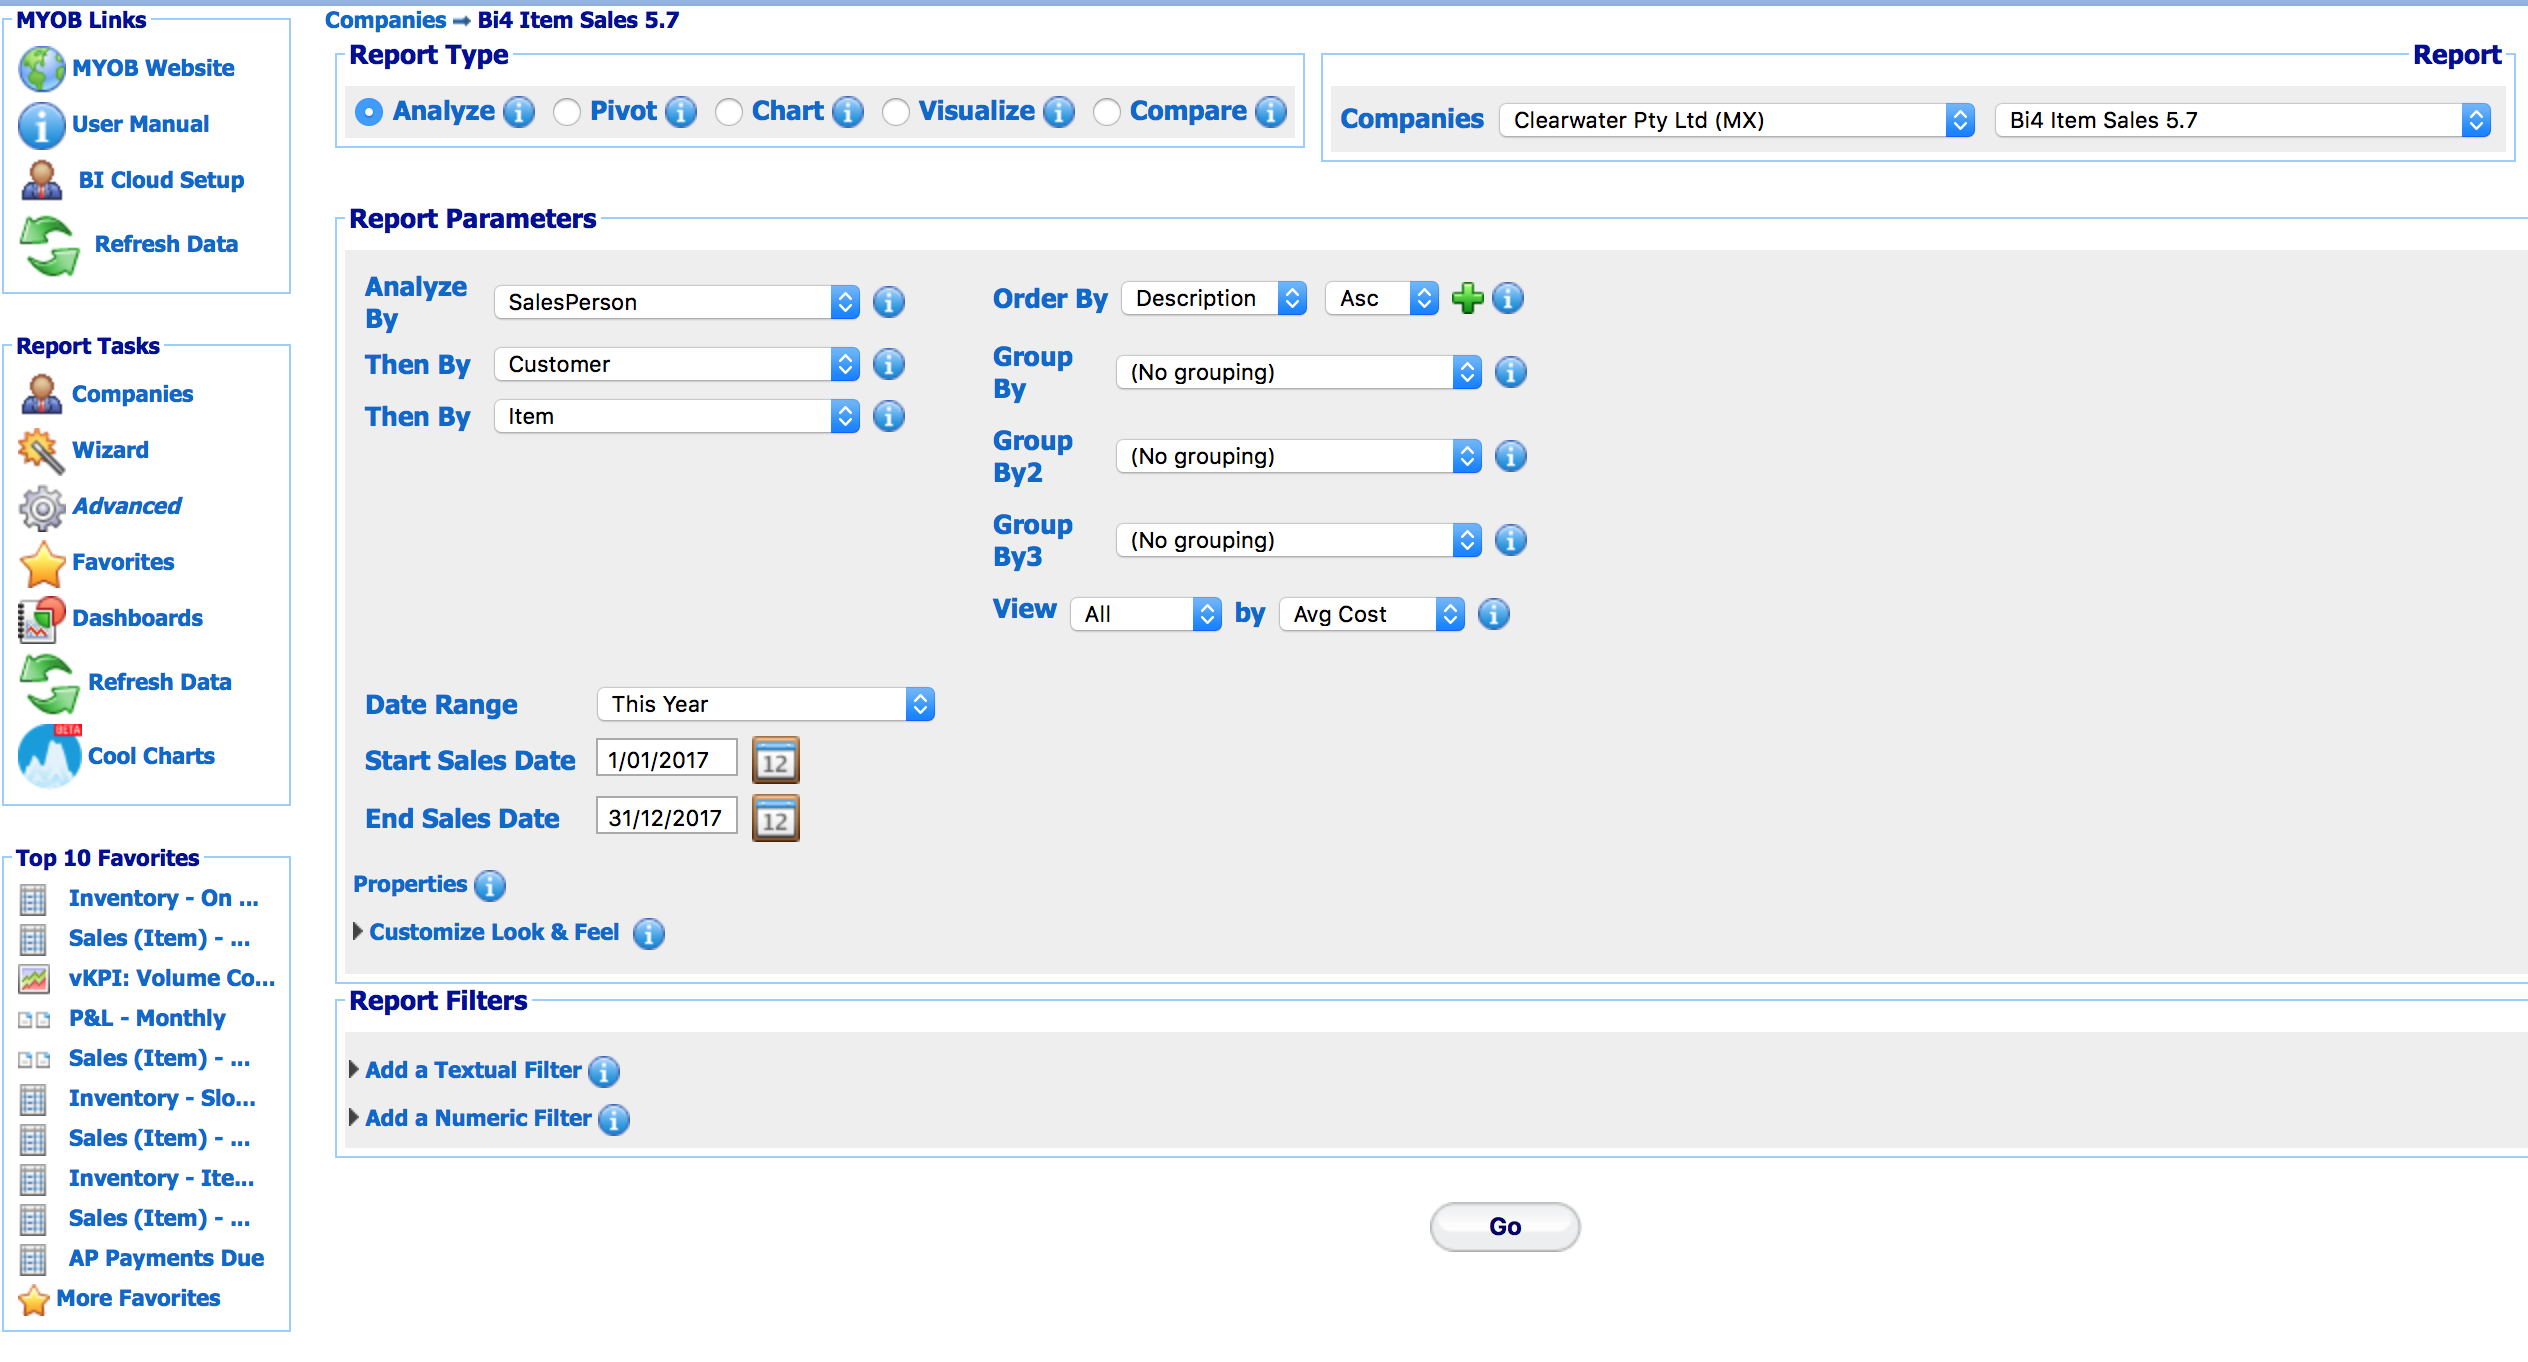
Task: Open Inventory - On ... favorite
Action: [x=164, y=898]
